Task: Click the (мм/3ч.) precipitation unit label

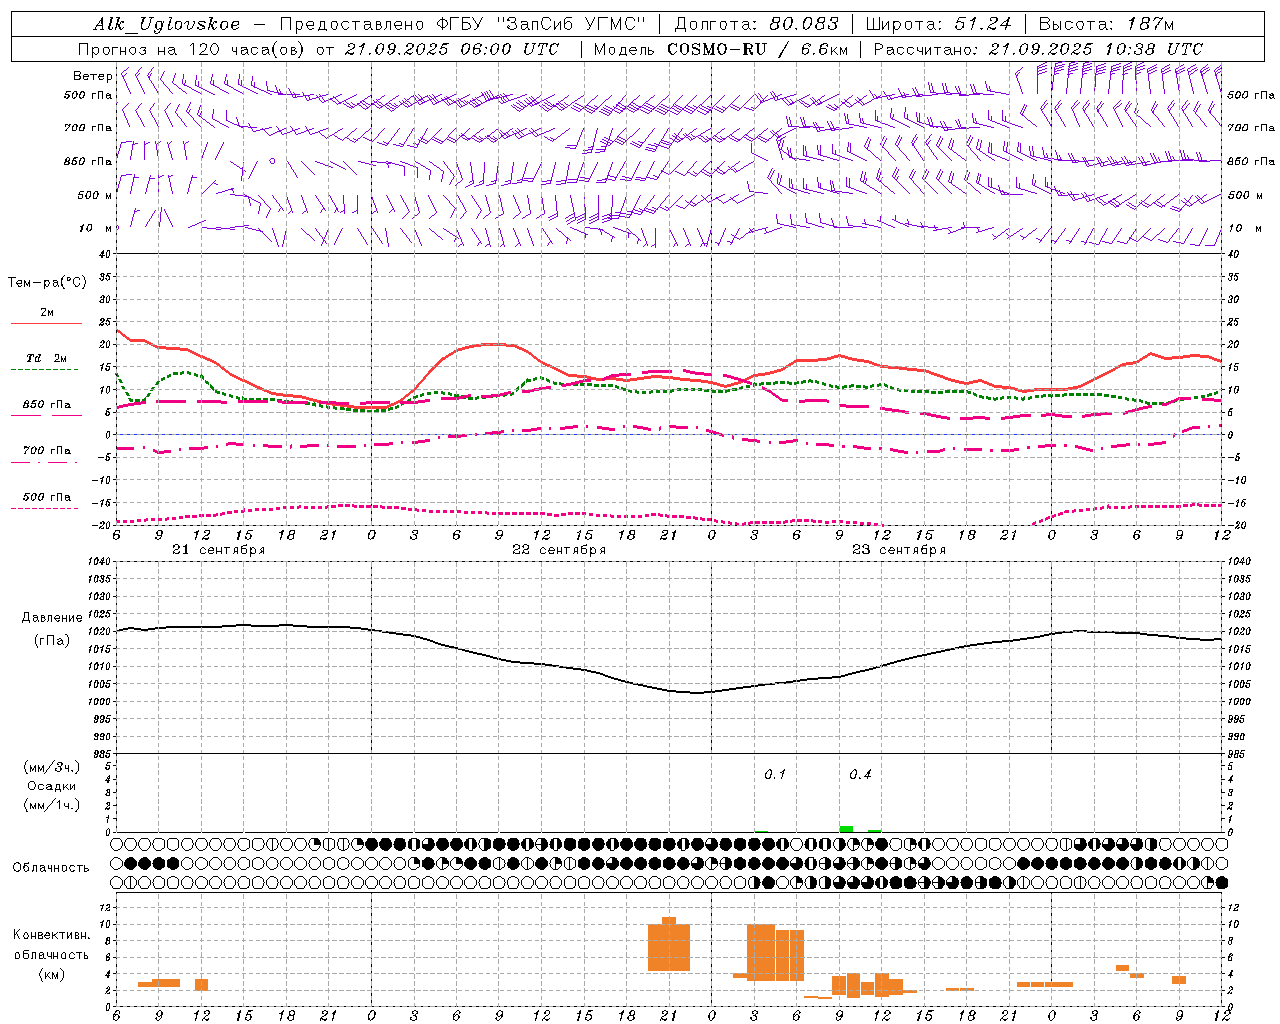Action: click(x=51, y=767)
